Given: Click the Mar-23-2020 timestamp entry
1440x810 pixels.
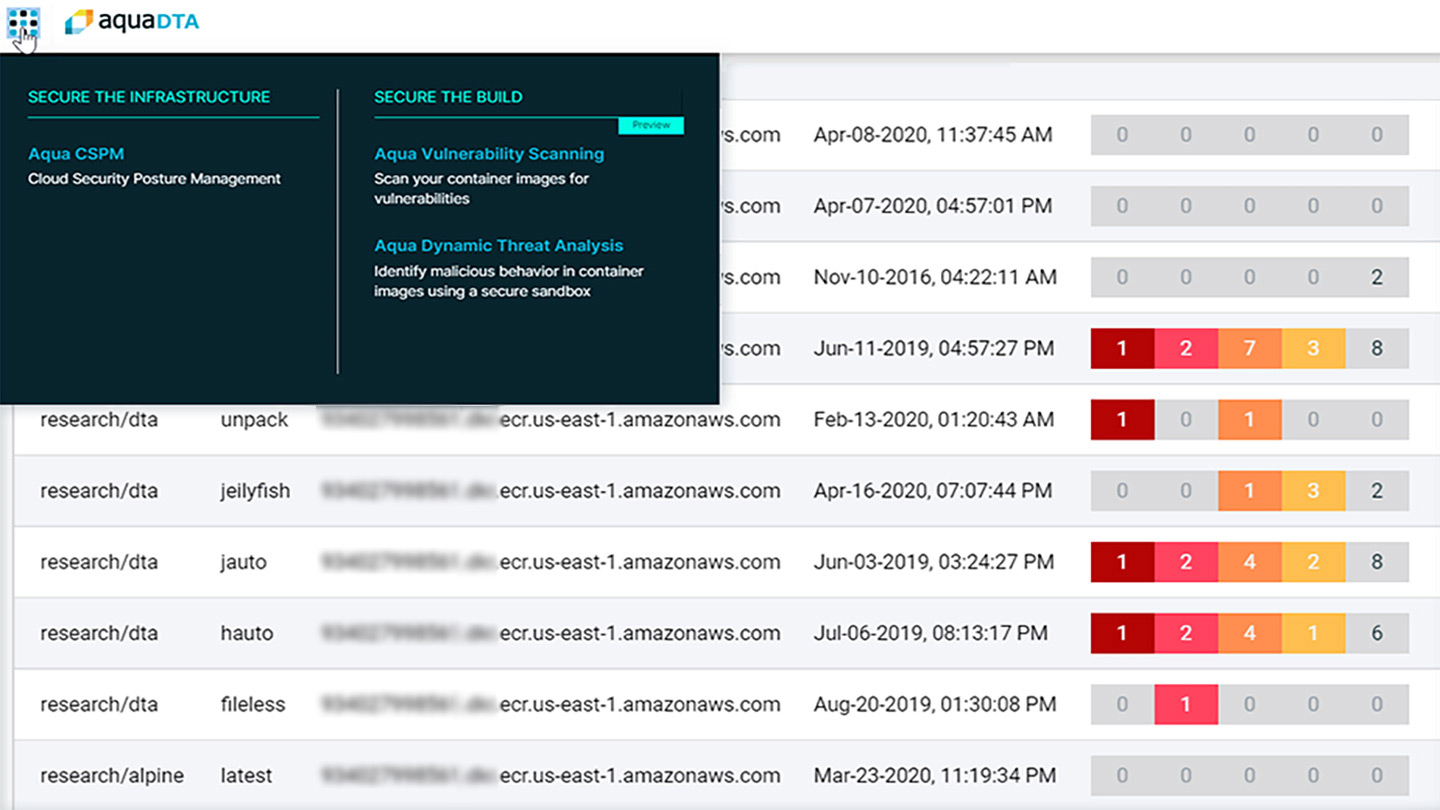Looking at the screenshot, I should [x=936, y=775].
